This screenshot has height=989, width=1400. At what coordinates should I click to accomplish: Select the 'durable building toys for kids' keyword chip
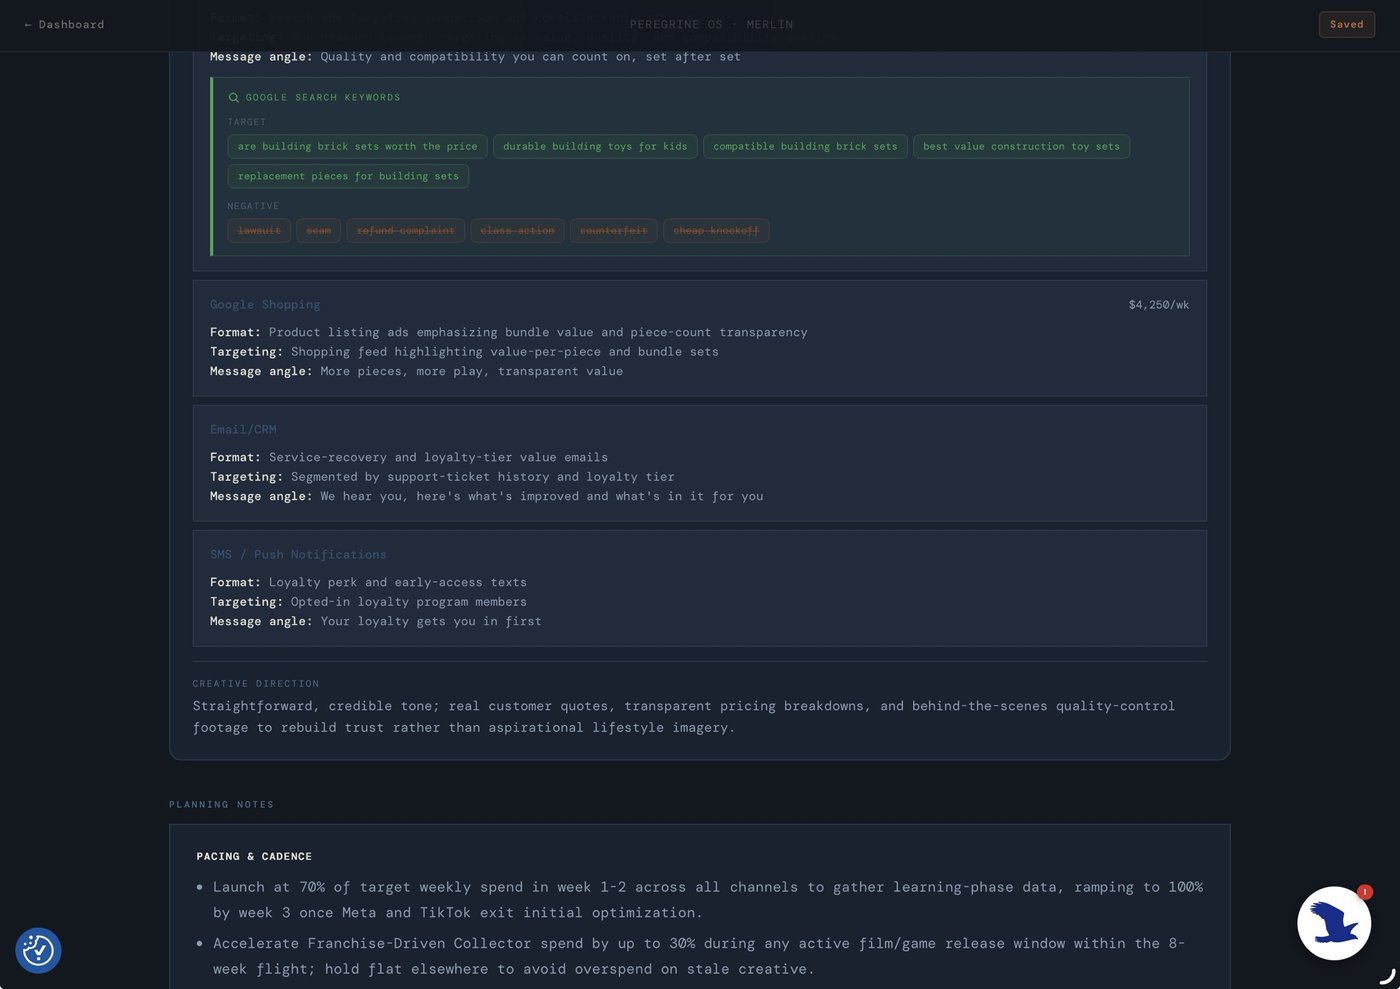tap(595, 146)
